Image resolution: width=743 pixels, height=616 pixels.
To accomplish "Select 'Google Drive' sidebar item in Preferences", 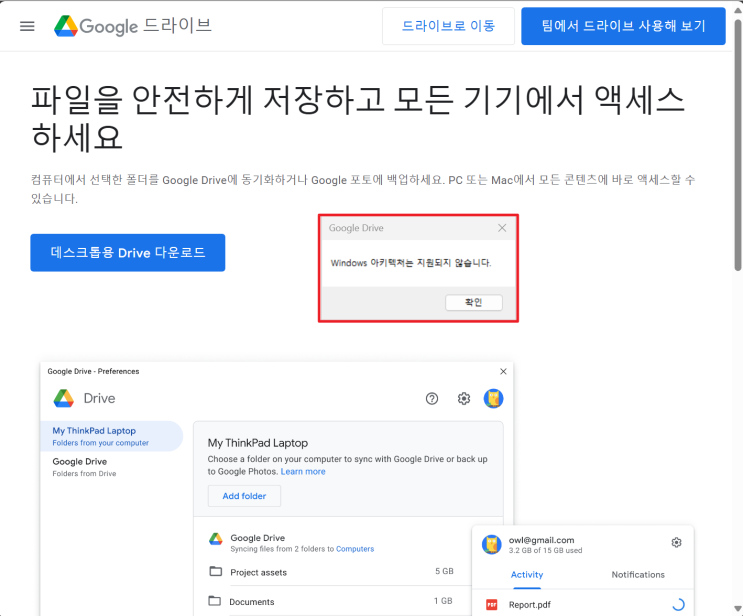I will (84, 467).
